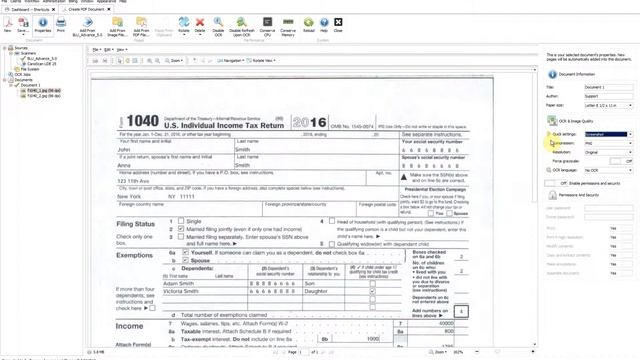Open the Quick settings dropdown

[609, 134]
